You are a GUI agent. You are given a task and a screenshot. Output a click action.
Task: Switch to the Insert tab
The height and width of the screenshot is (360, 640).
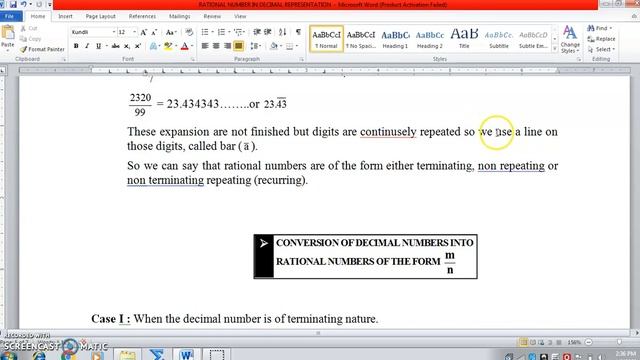tap(65, 16)
